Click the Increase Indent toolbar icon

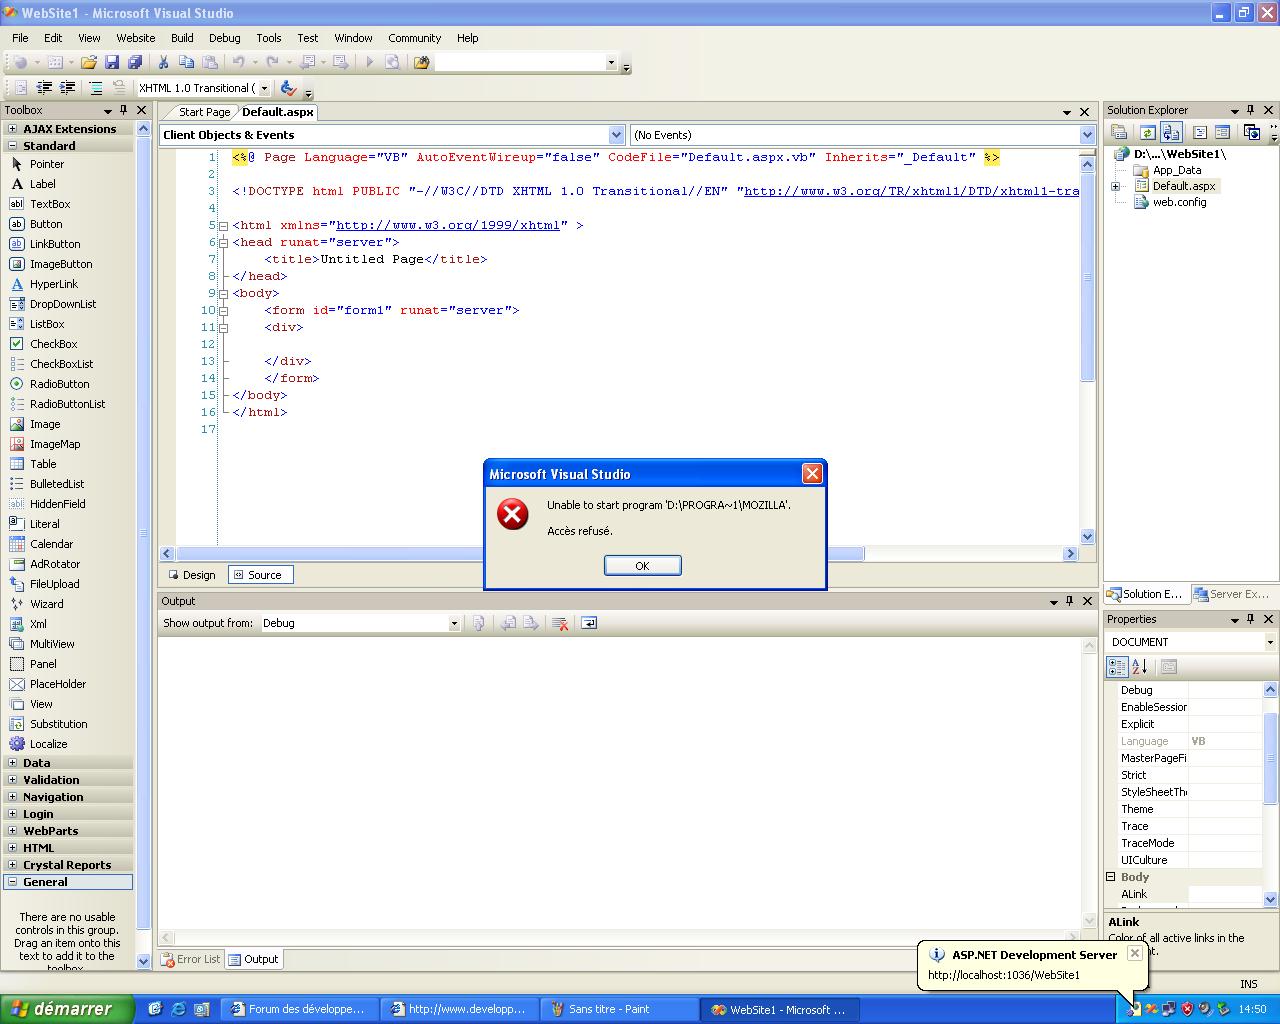(67, 88)
